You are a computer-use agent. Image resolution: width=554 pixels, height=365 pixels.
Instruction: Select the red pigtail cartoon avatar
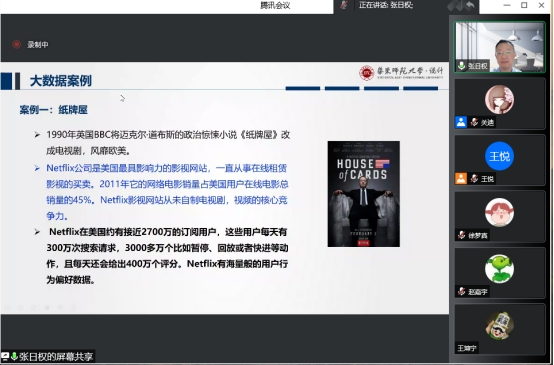click(499, 212)
